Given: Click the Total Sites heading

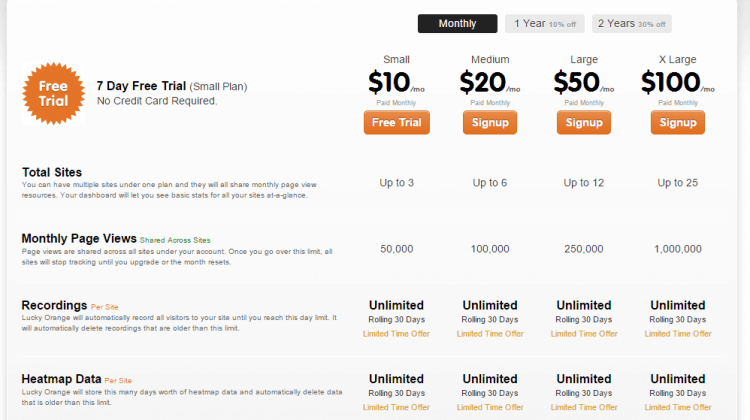Looking at the screenshot, I should 52,172.
